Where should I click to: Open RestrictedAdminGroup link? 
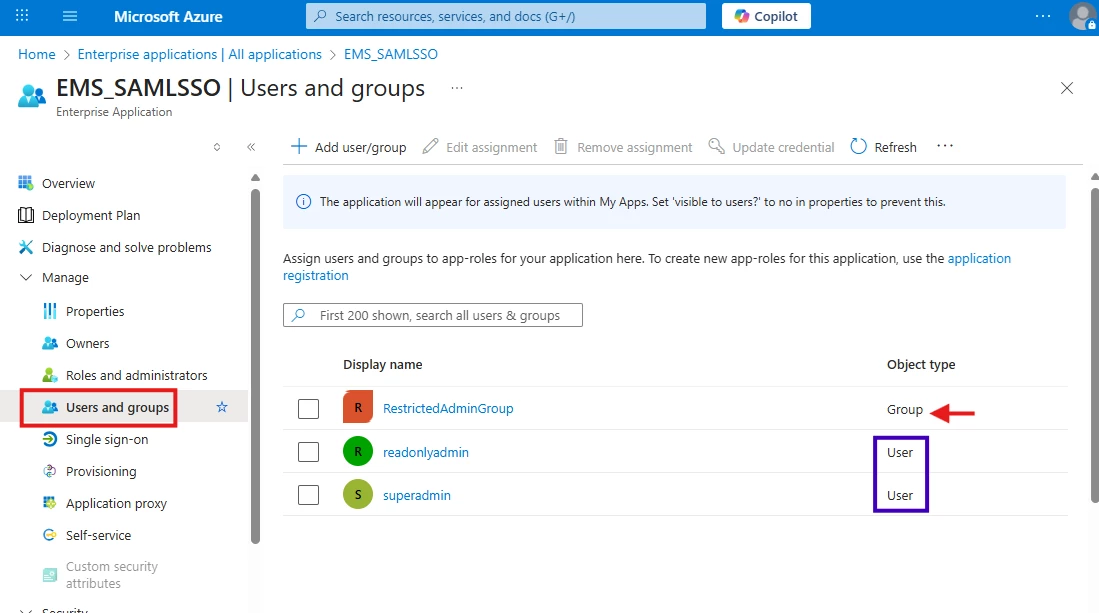[x=448, y=408]
